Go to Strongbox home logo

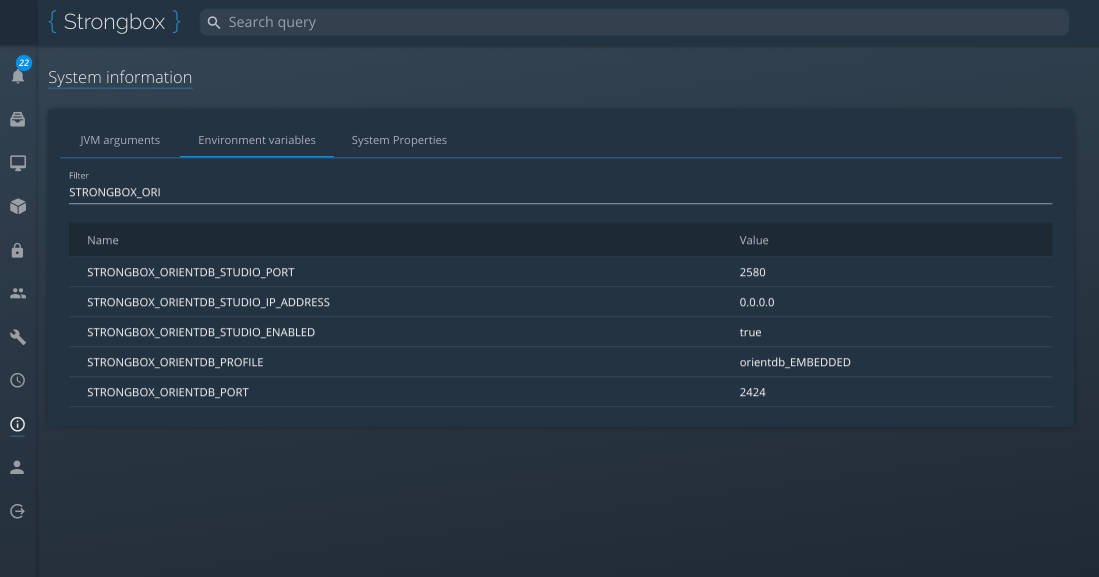click(x=114, y=22)
